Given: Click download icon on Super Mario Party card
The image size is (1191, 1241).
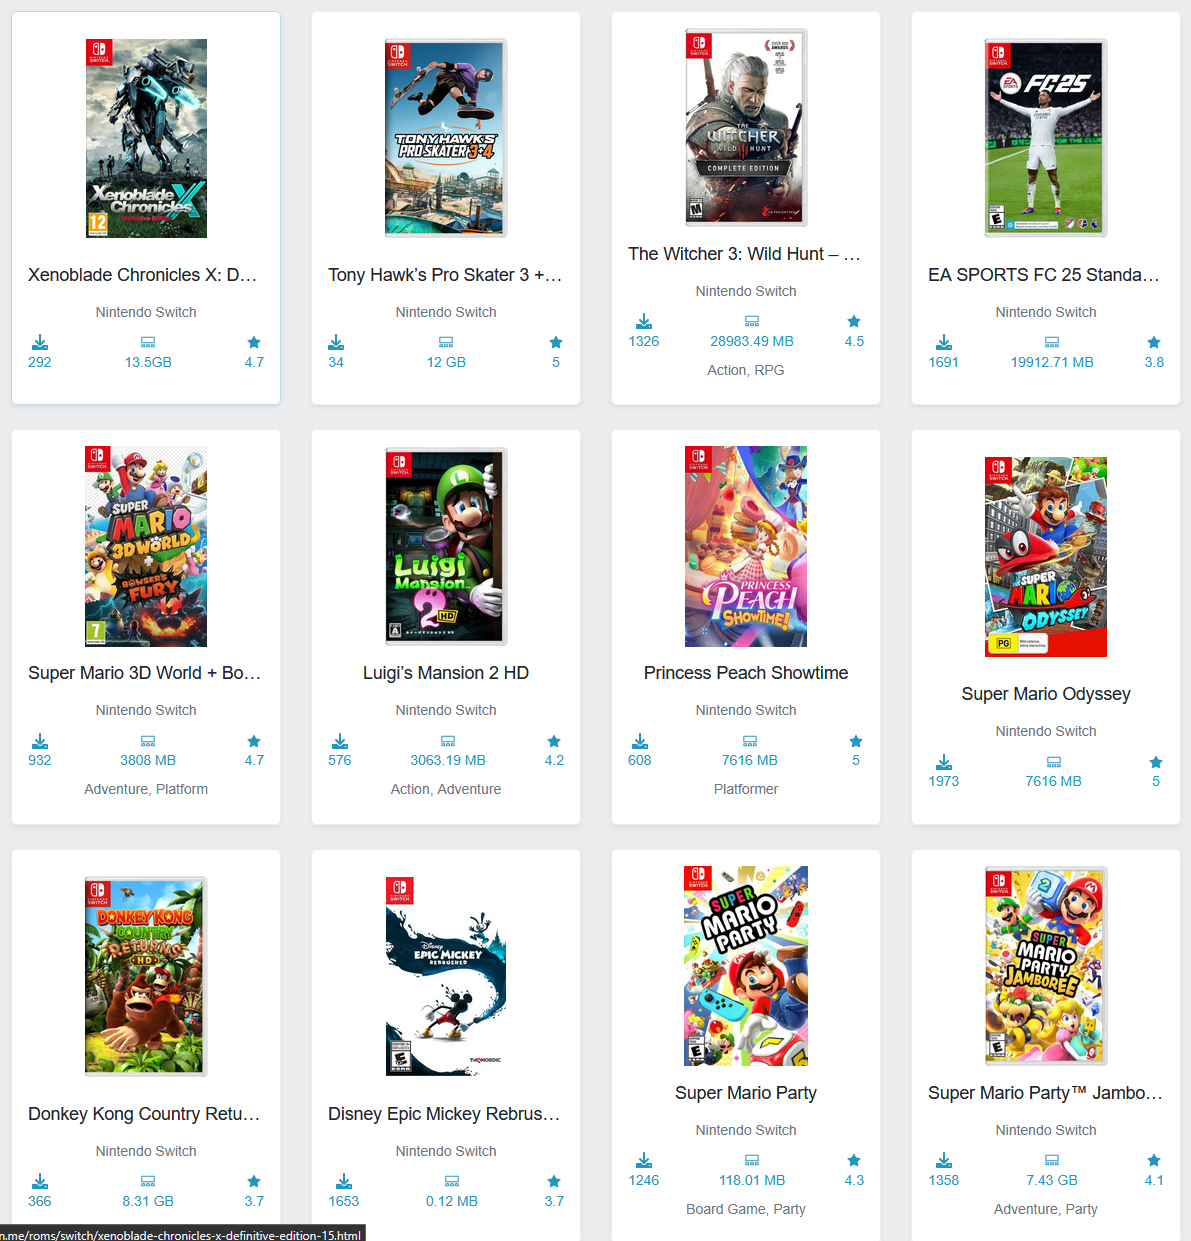Looking at the screenshot, I should (x=644, y=1160).
